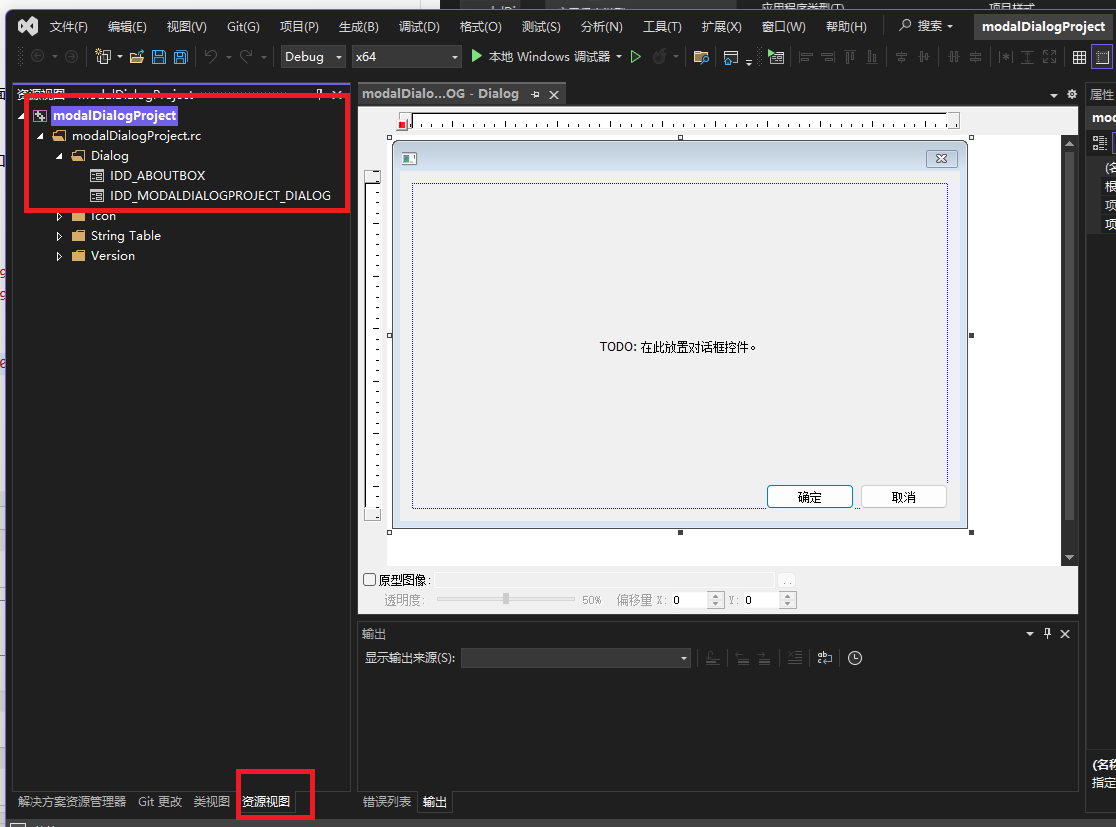
Task: Switch to the 错误列表 tab
Action: [x=386, y=802]
